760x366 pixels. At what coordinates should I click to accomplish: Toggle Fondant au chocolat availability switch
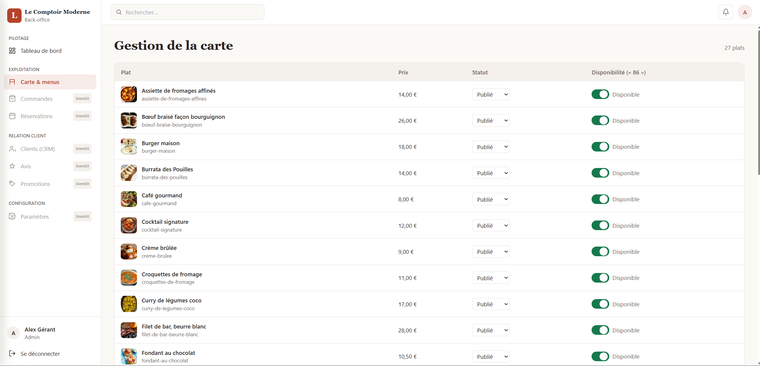click(x=600, y=356)
